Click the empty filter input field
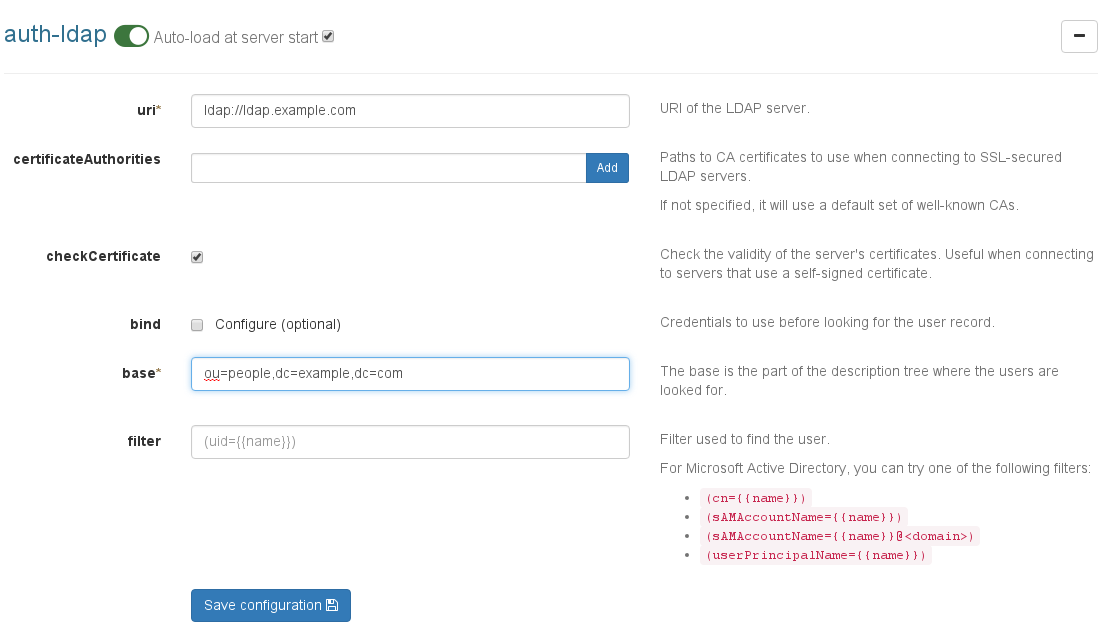The image size is (1104, 631). (x=410, y=441)
